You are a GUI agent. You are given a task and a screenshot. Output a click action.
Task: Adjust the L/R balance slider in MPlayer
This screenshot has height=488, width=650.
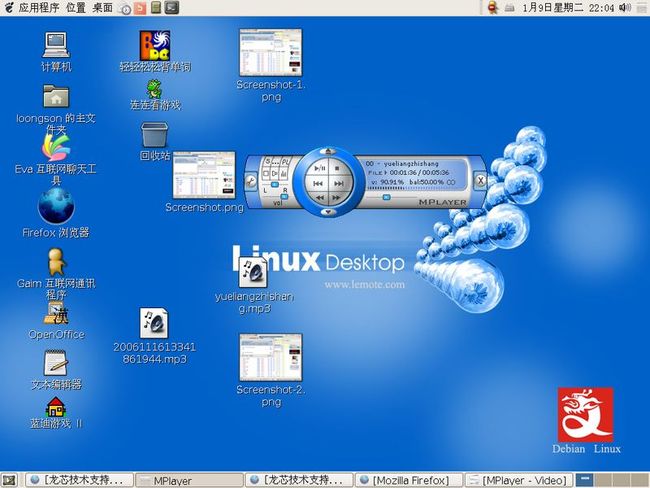pos(274,185)
